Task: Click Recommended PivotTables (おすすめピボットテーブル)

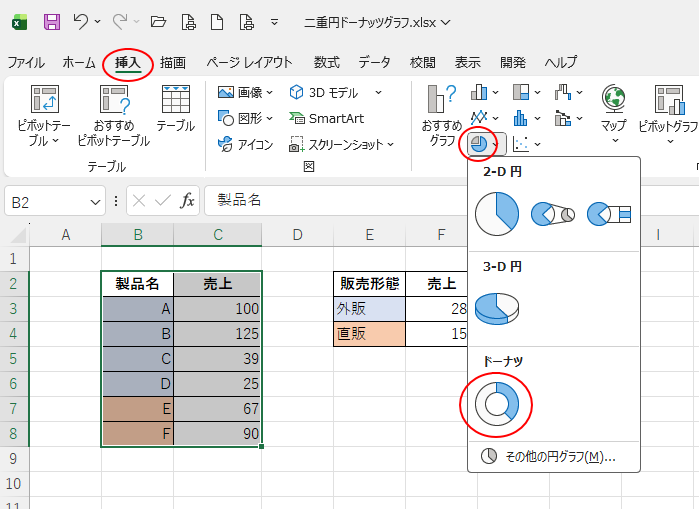Action: 114,116
